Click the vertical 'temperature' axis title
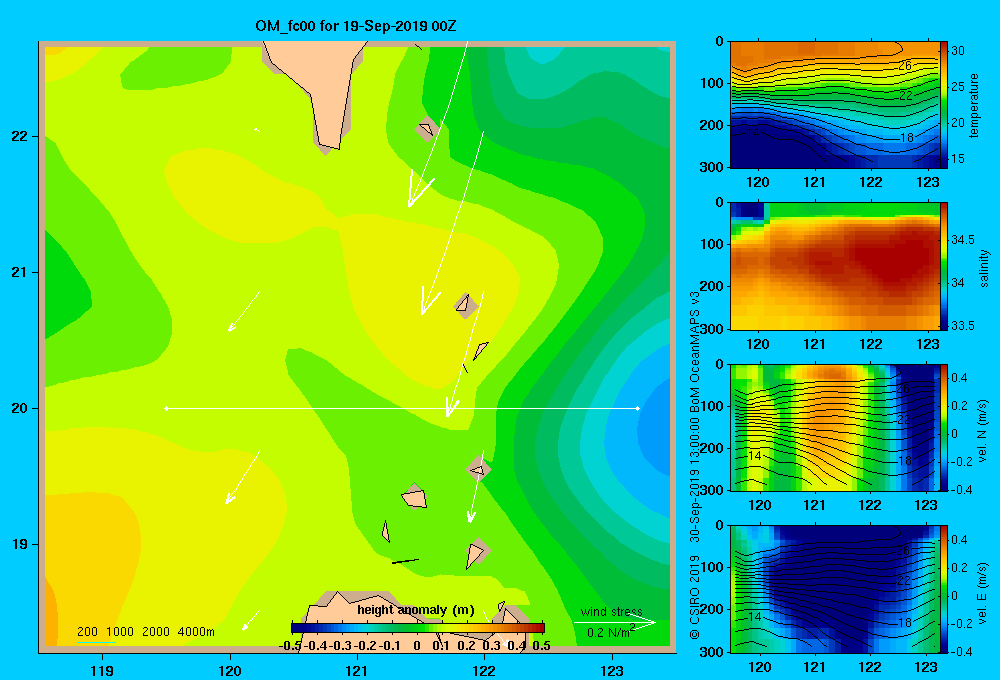 (x=974, y=105)
